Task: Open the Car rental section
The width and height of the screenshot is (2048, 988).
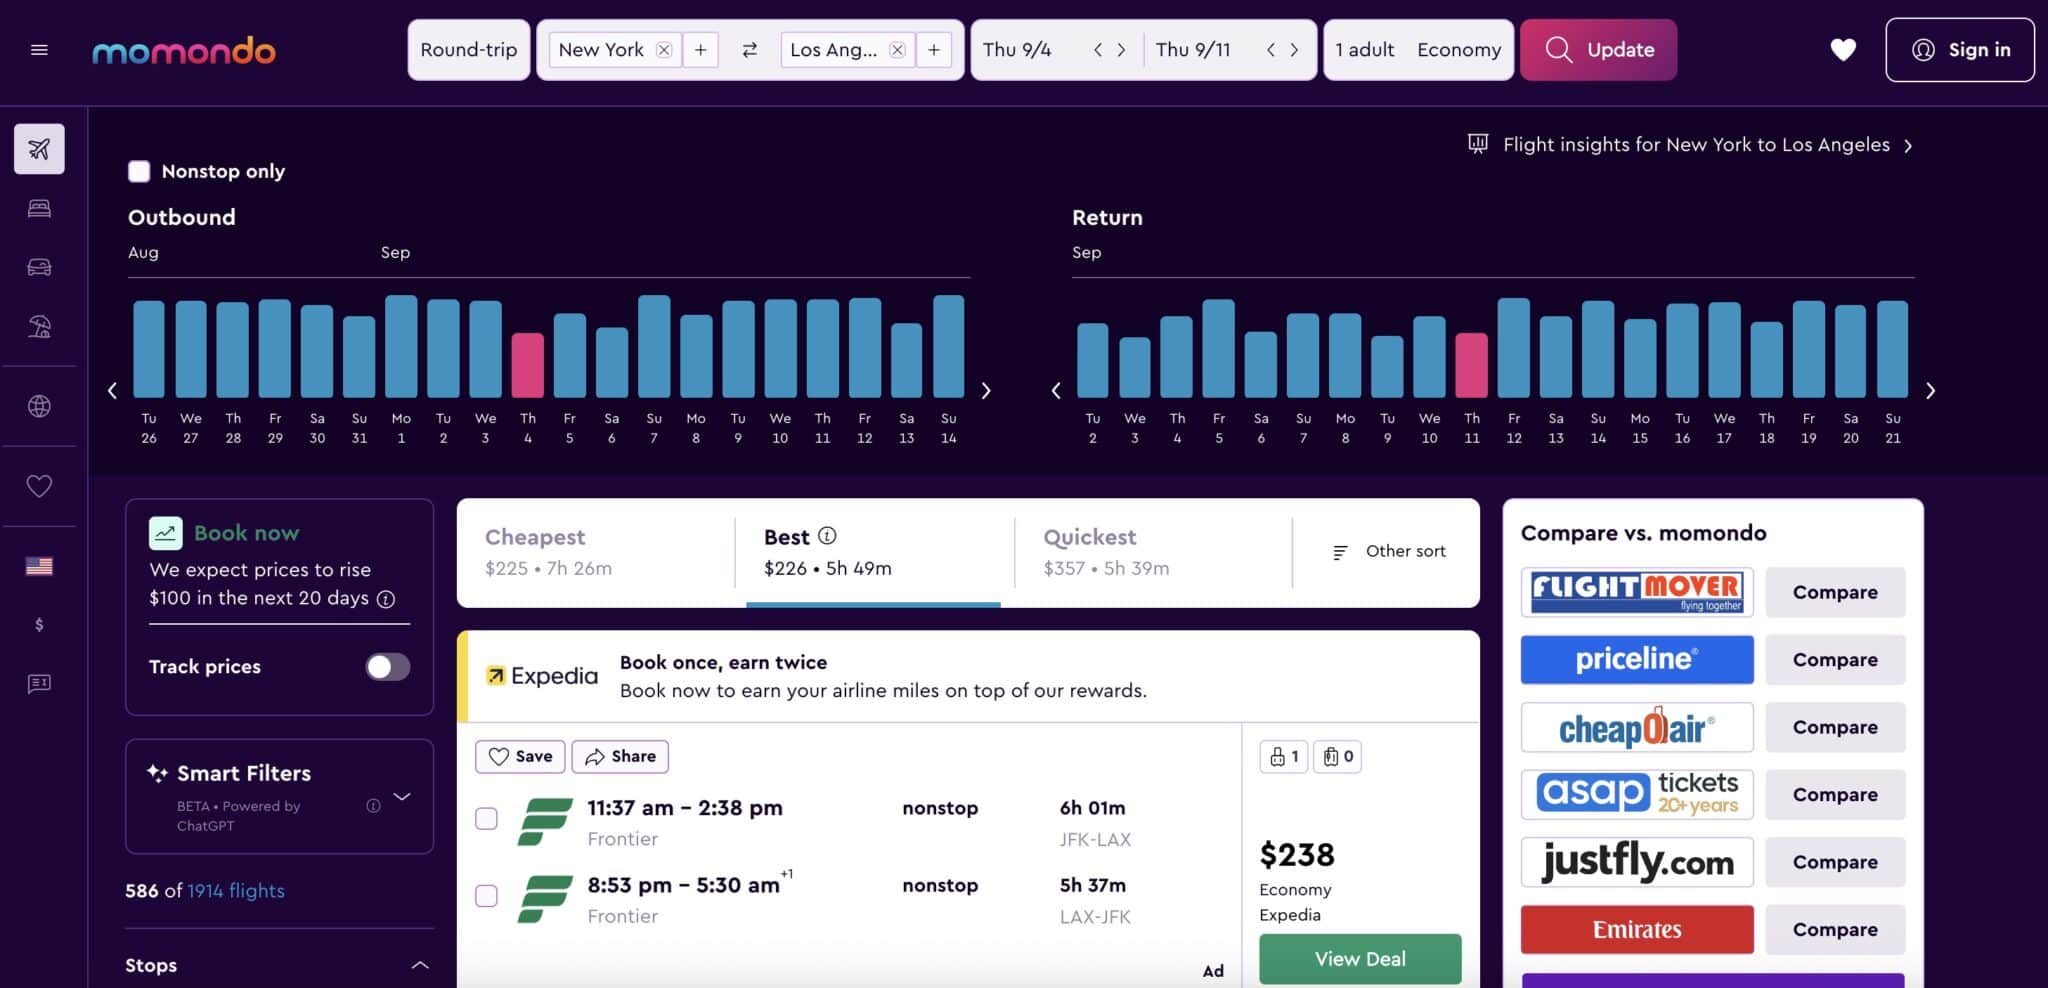Action: tap(39, 267)
